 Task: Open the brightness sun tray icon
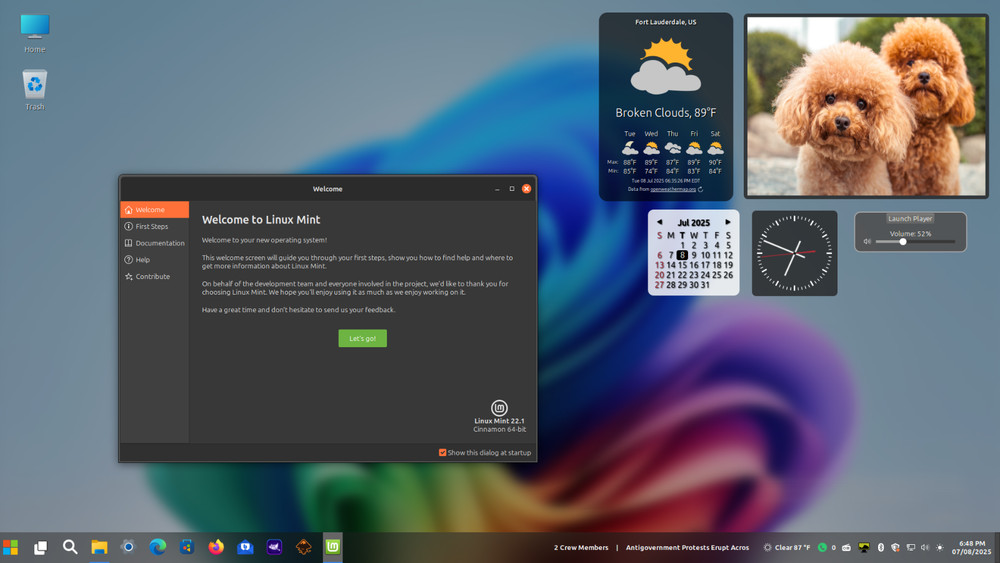[x=939, y=547]
